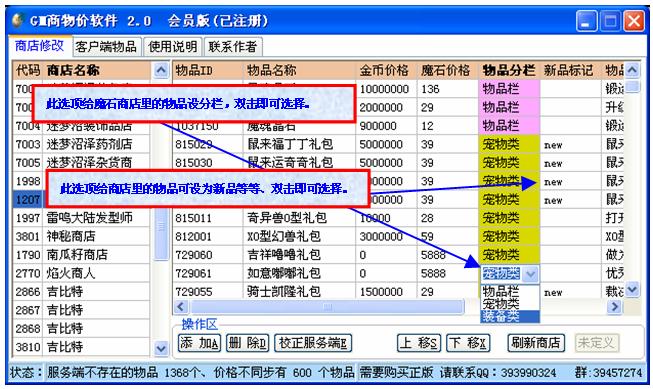Minimize the GM software window
Viewport: 653px width, 389px height.
(x=586, y=21)
